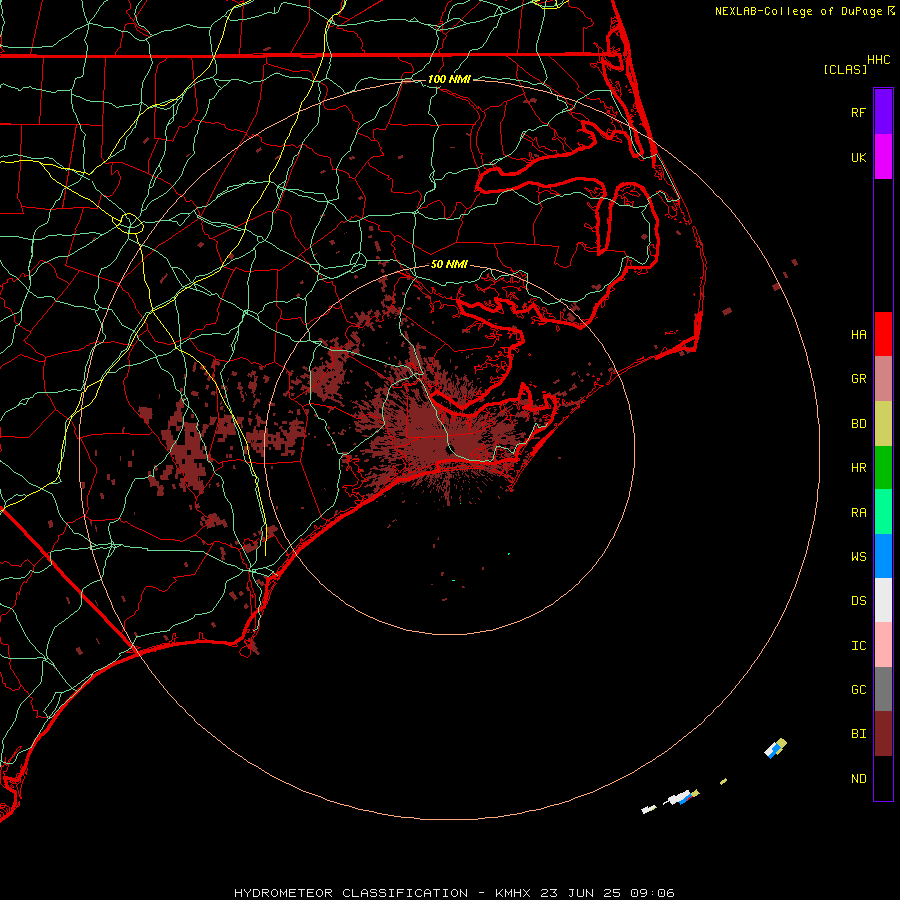Click the IC pink legend swatch
Image resolution: width=900 pixels, height=900 pixels.
click(883, 645)
